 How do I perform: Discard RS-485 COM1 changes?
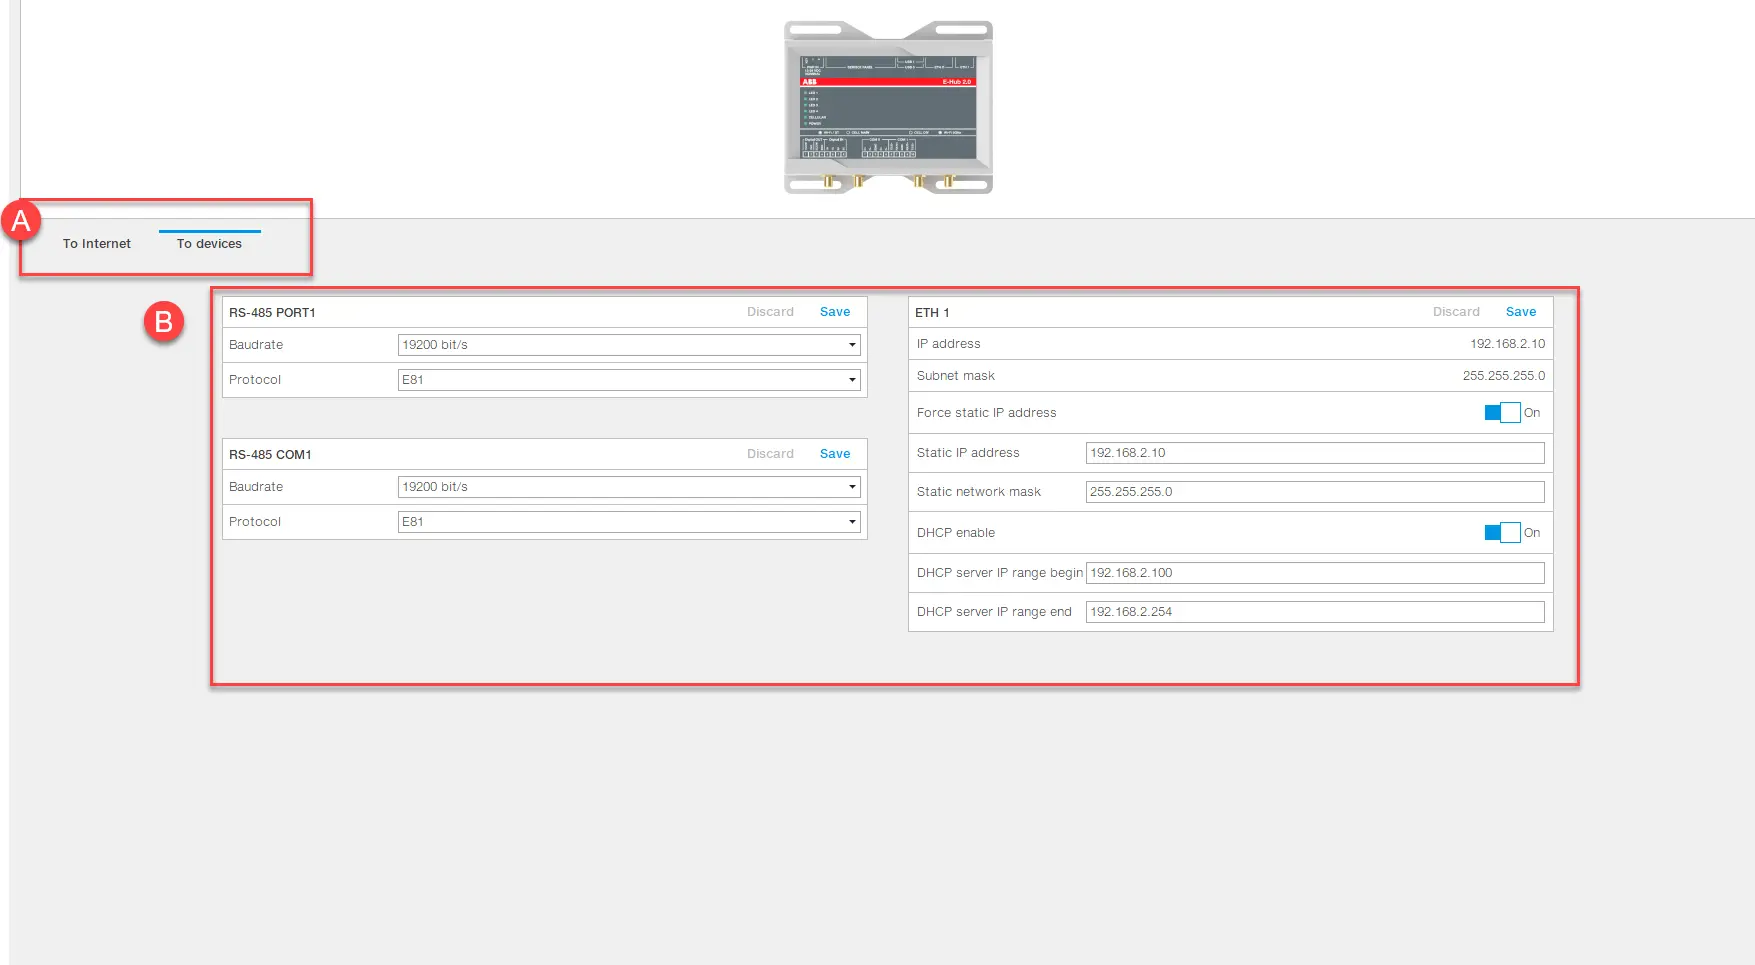(770, 454)
